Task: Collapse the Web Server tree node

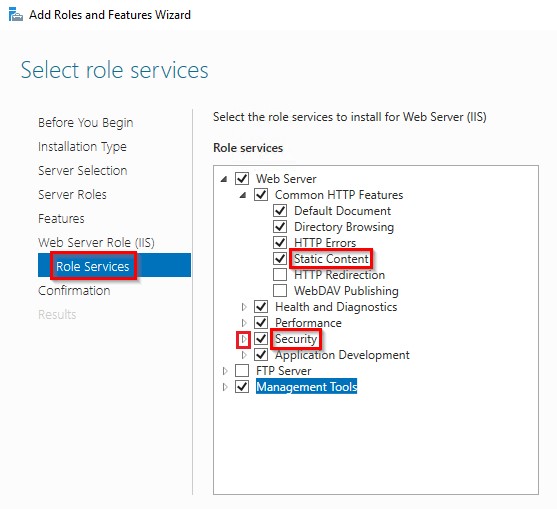Action: coord(224,179)
